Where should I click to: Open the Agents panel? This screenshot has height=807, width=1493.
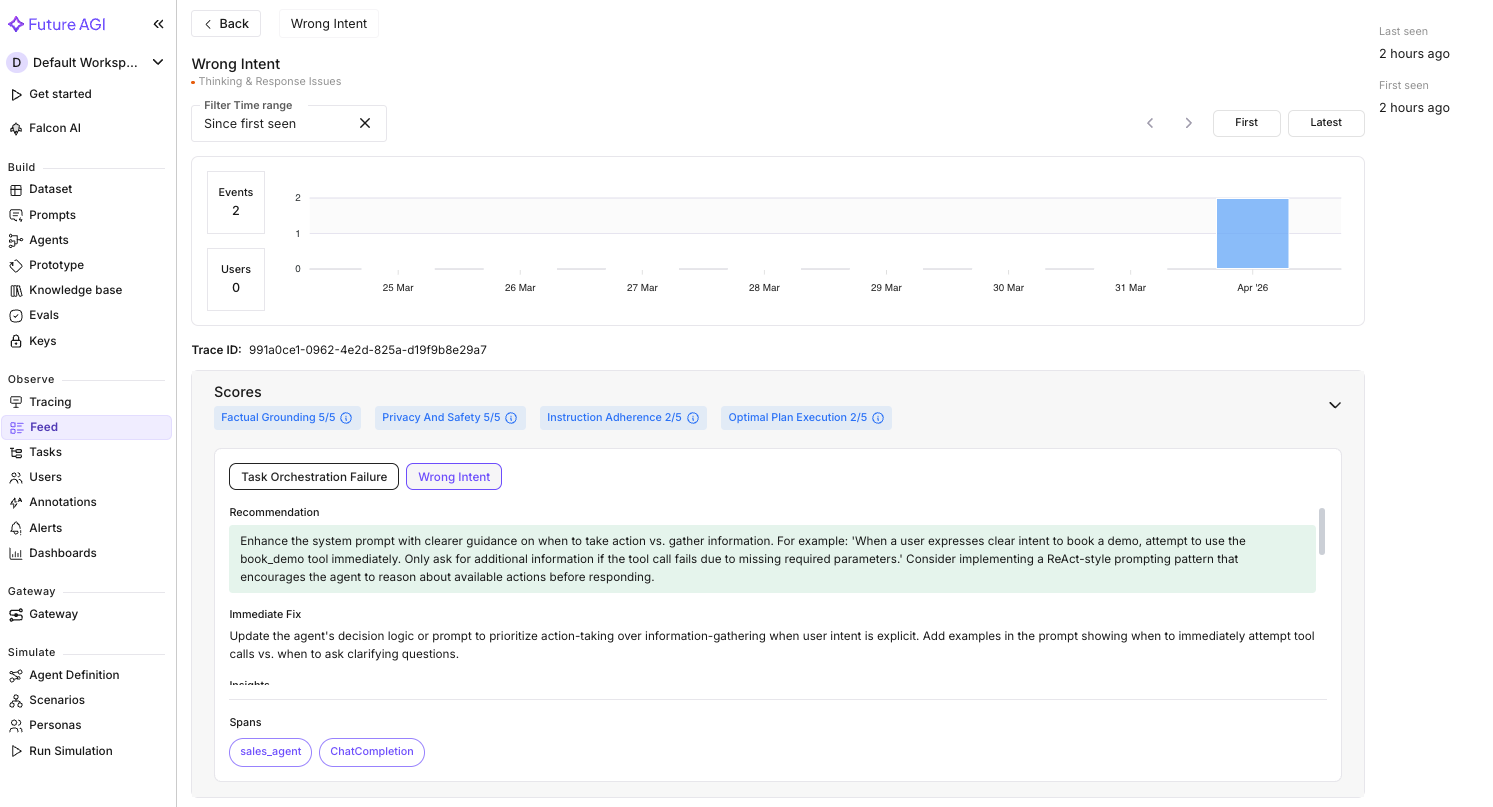tap(48, 239)
